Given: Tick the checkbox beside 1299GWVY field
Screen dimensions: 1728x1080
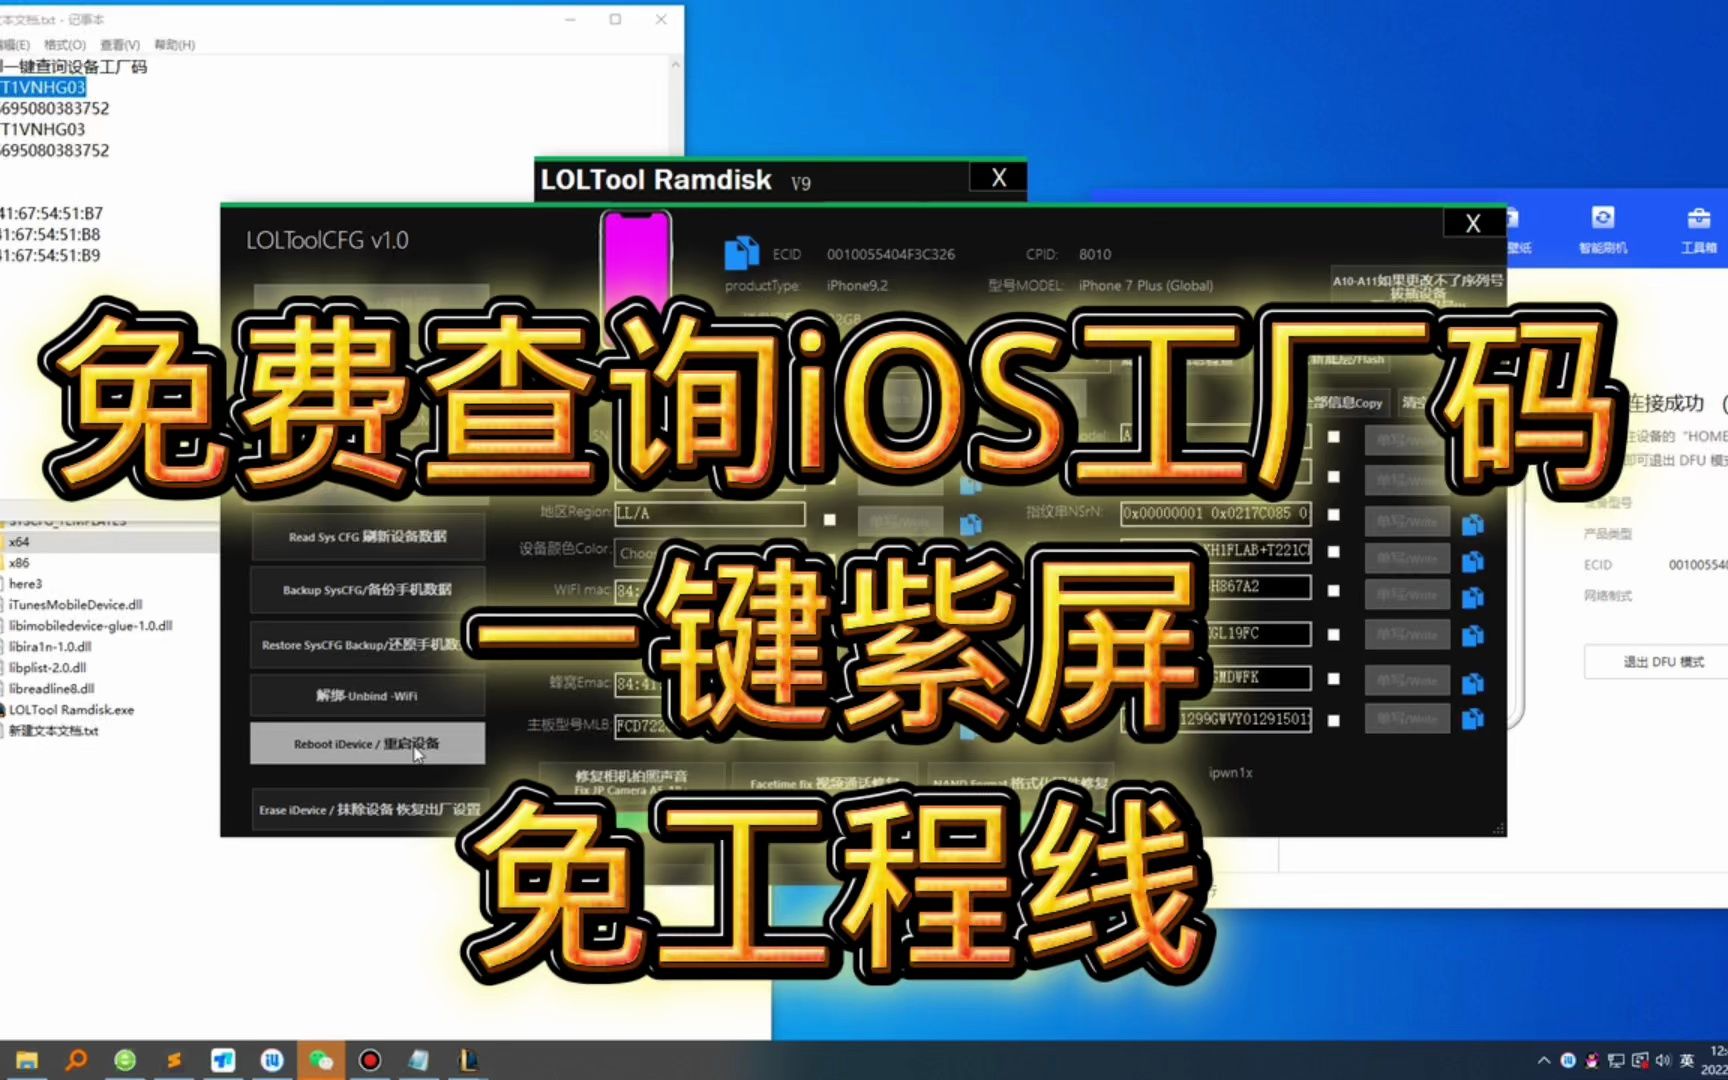Looking at the screenshot, I should 1333,720.
